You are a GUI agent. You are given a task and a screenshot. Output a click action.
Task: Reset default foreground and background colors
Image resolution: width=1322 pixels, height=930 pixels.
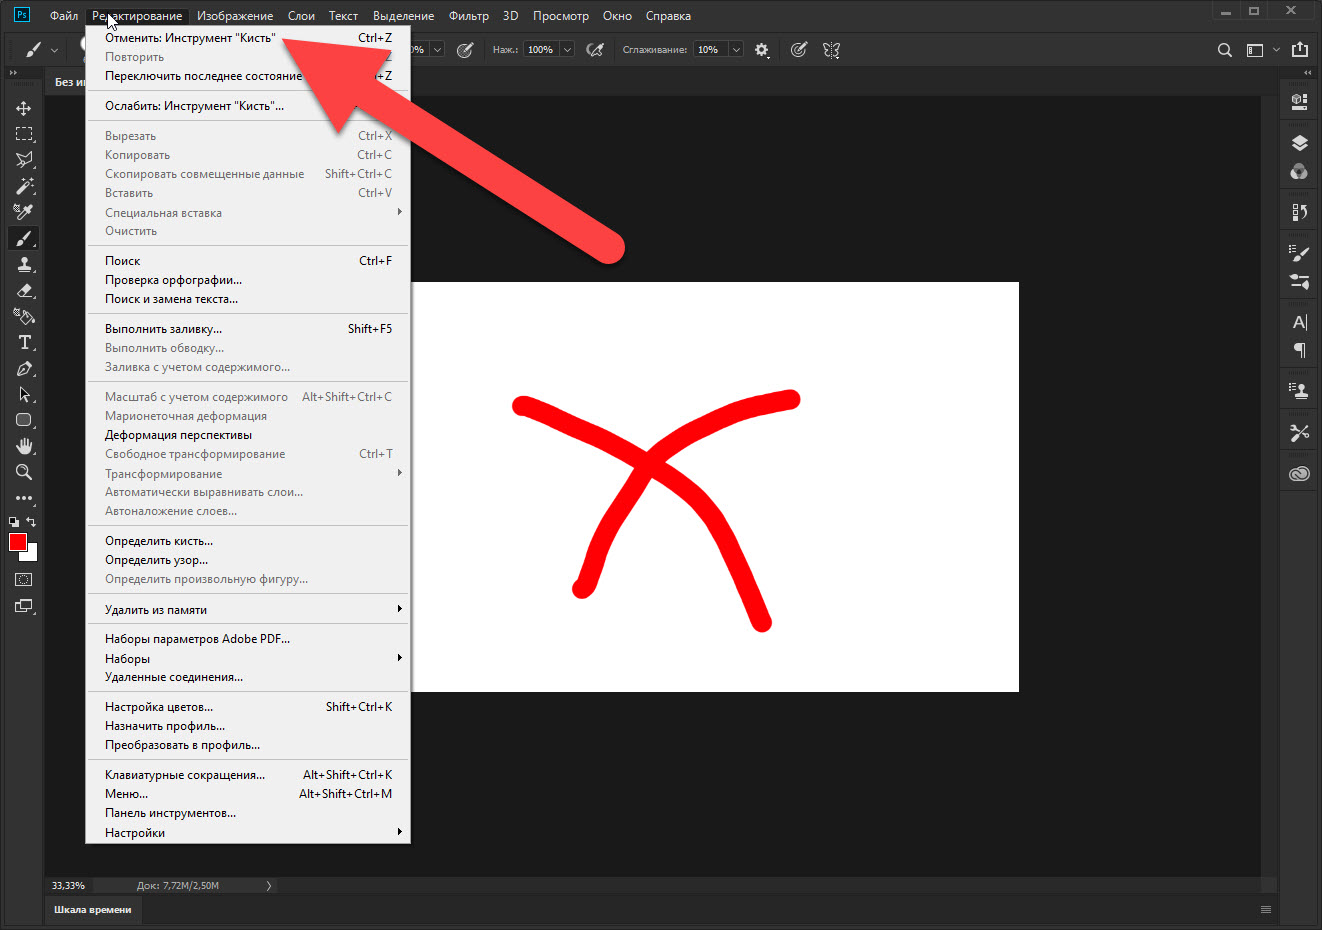14,522
